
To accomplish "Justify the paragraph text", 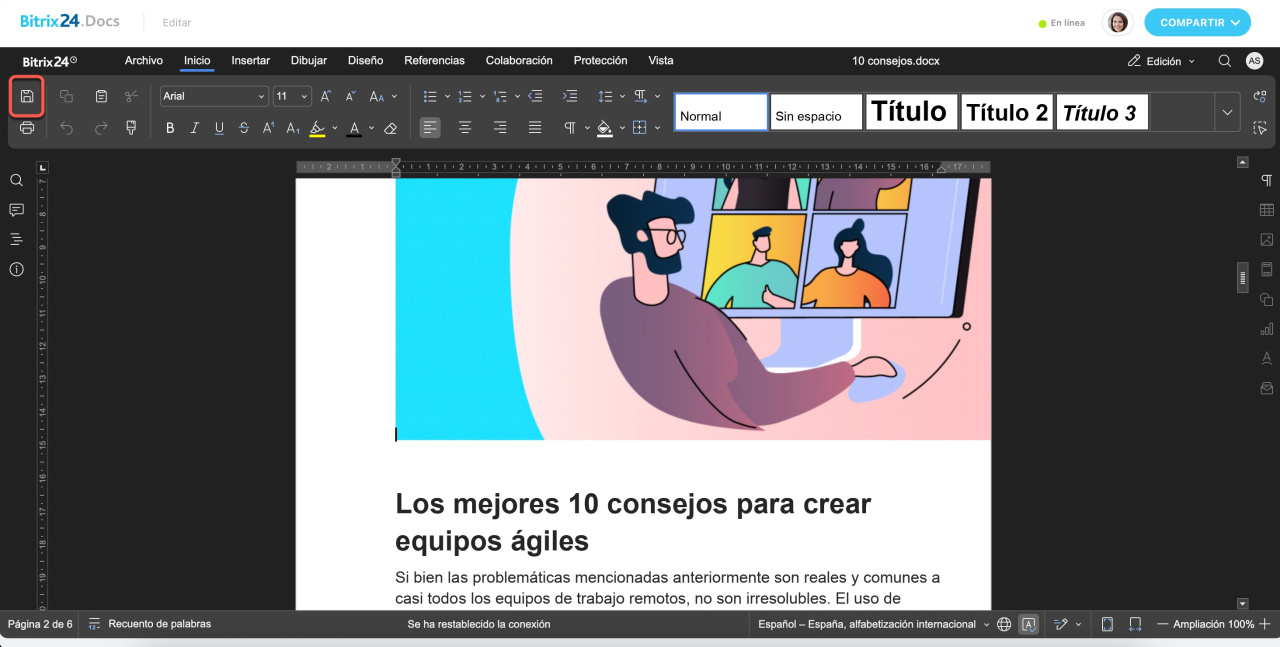I will click(x=535, y=128).
